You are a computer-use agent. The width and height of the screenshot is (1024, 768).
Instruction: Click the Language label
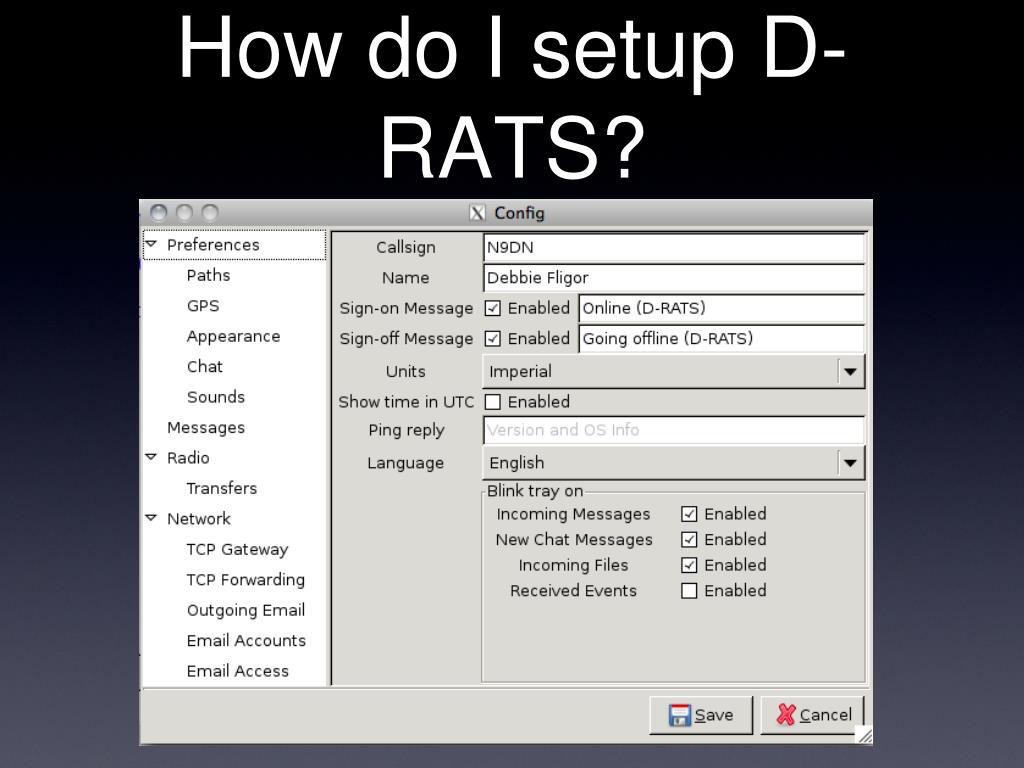pyautogui.click(x=406, y=463)
